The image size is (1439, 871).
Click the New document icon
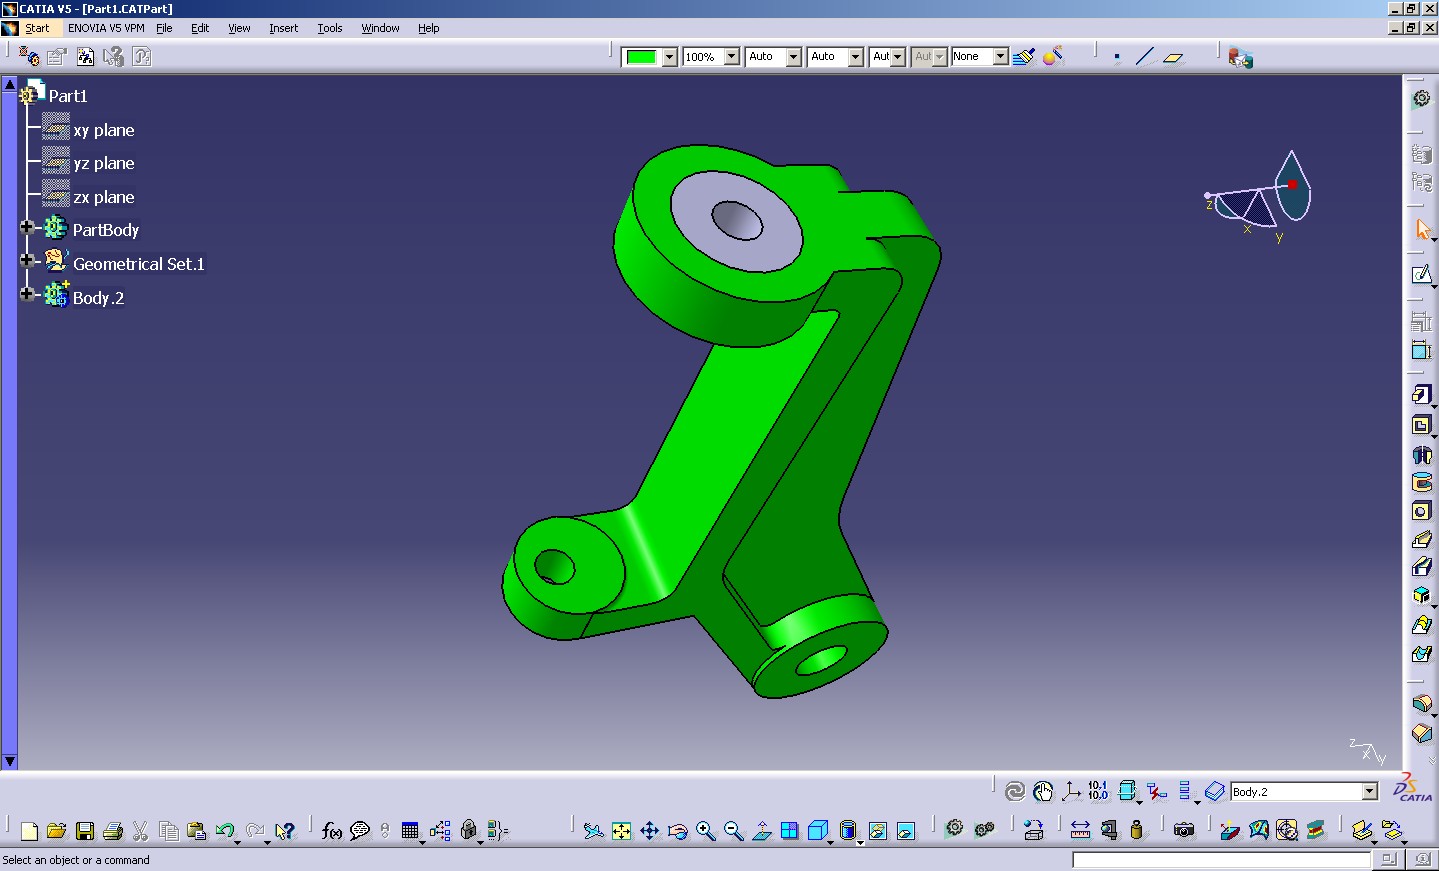29,831
